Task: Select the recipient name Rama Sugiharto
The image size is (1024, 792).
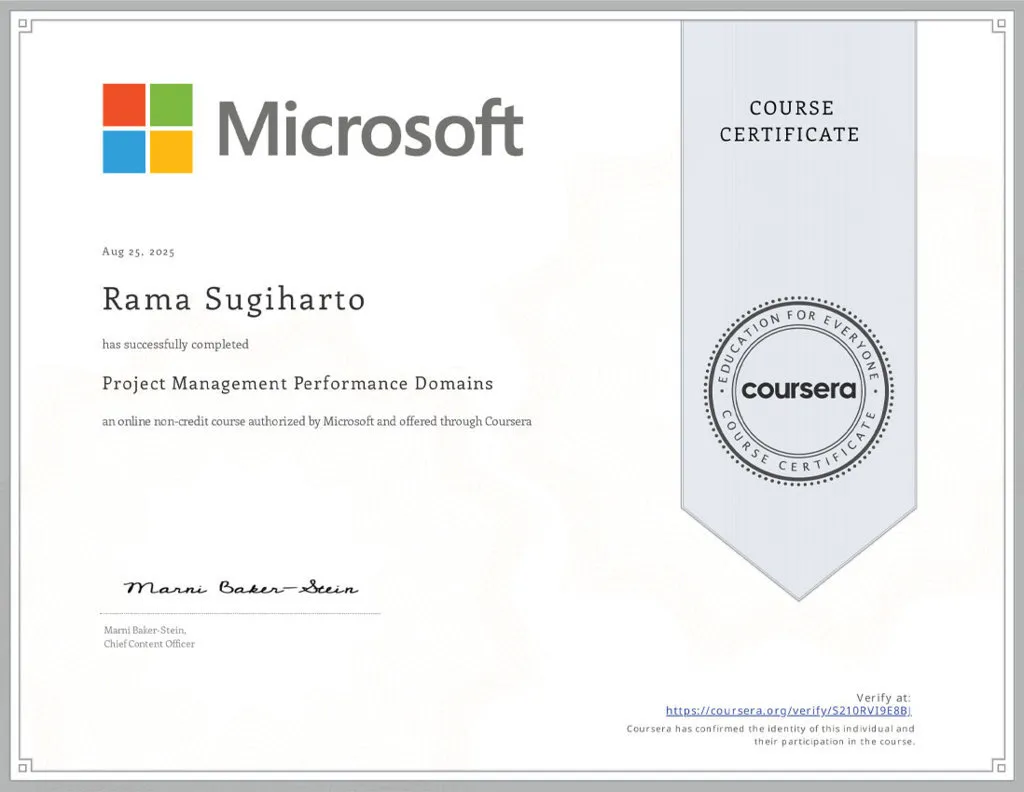Action: click(x=233, y=299)
